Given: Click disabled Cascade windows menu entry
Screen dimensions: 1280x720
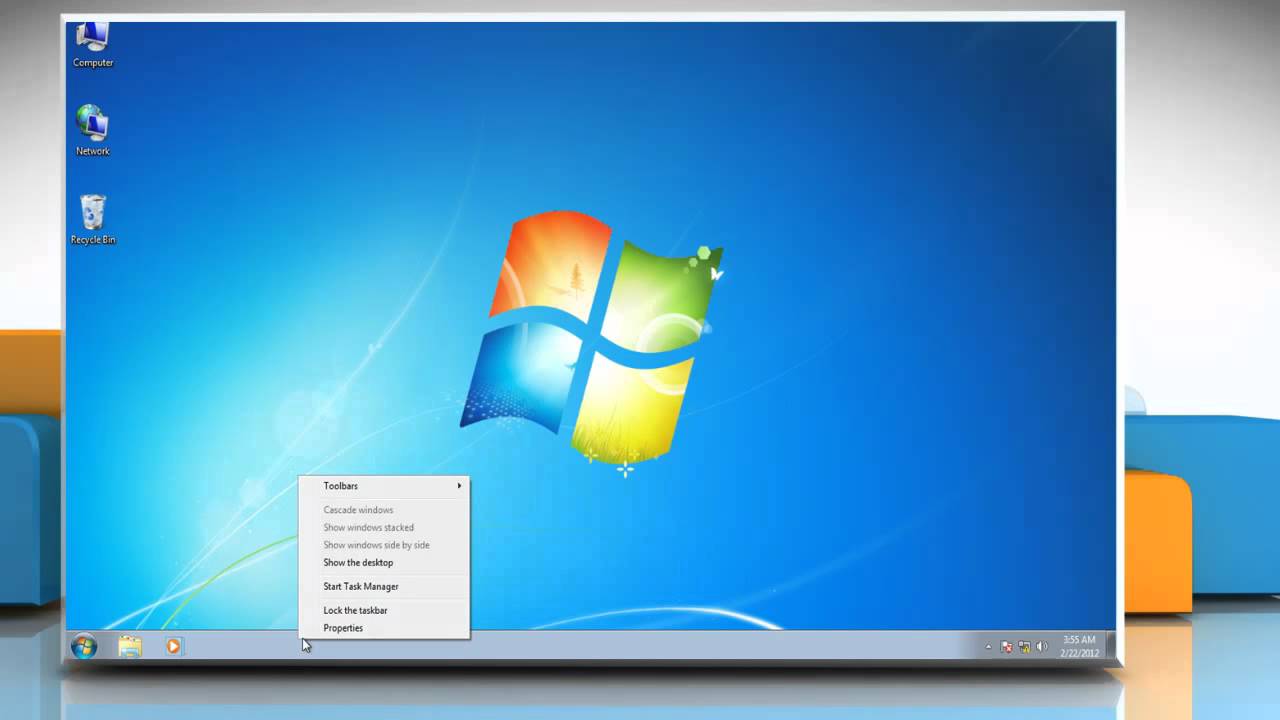Looking at the screenshot, I should (385, 510).
